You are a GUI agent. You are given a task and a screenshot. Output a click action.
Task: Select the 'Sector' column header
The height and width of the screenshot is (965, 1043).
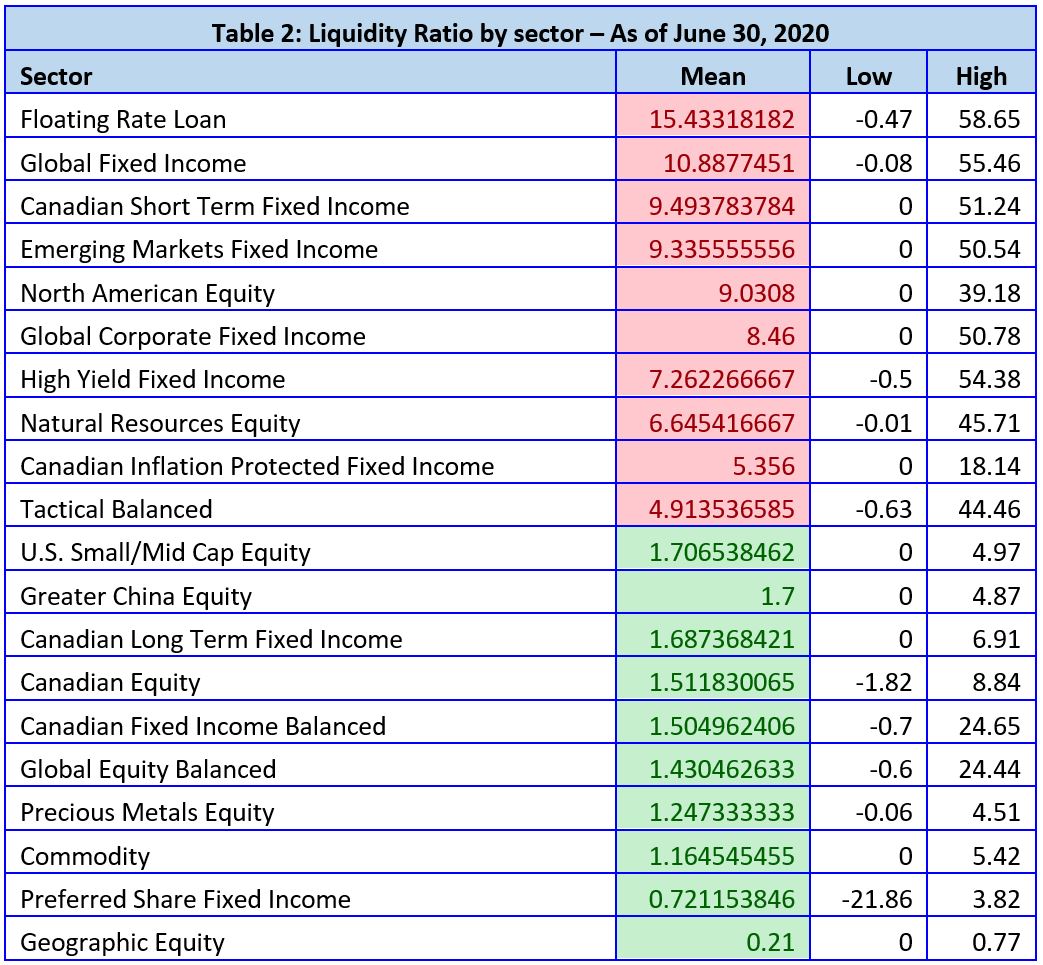[56, 76]
